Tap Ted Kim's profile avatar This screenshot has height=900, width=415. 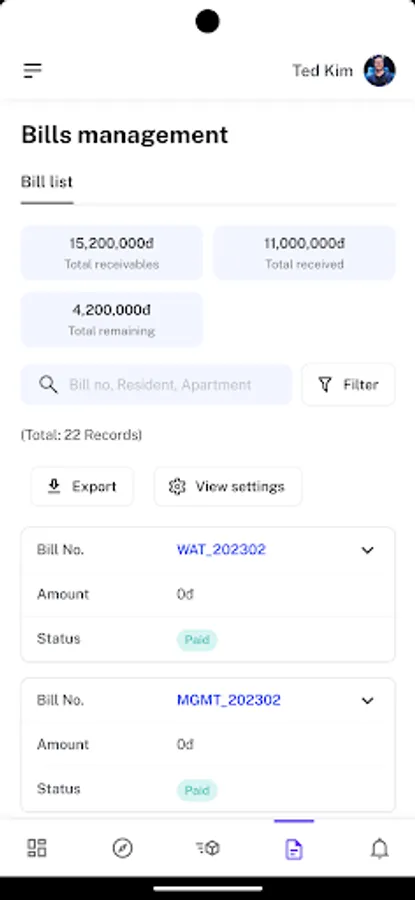pyautogui.click(x=379, y=71)
